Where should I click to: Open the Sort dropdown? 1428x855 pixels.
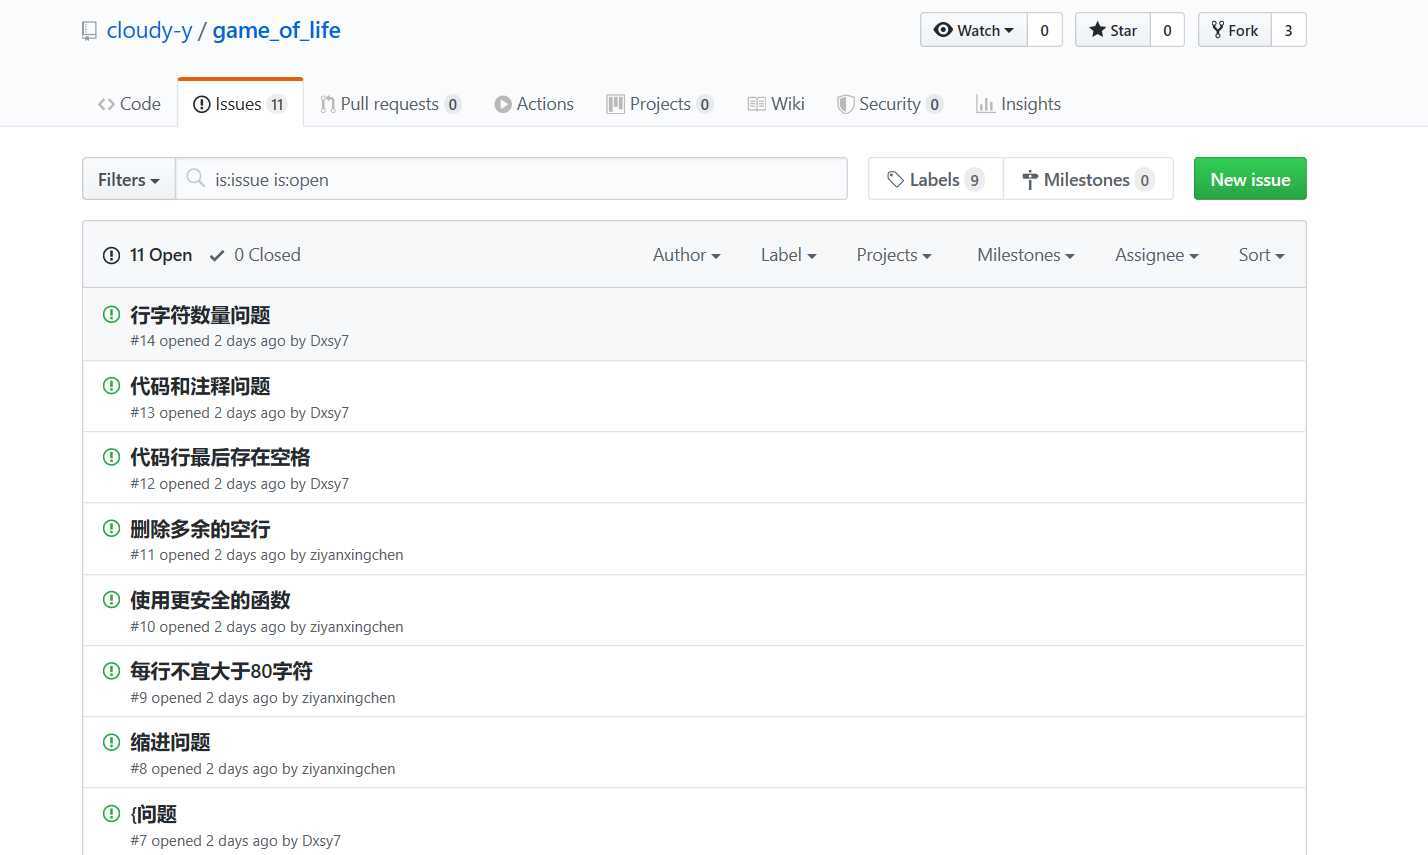[1261, 255]
